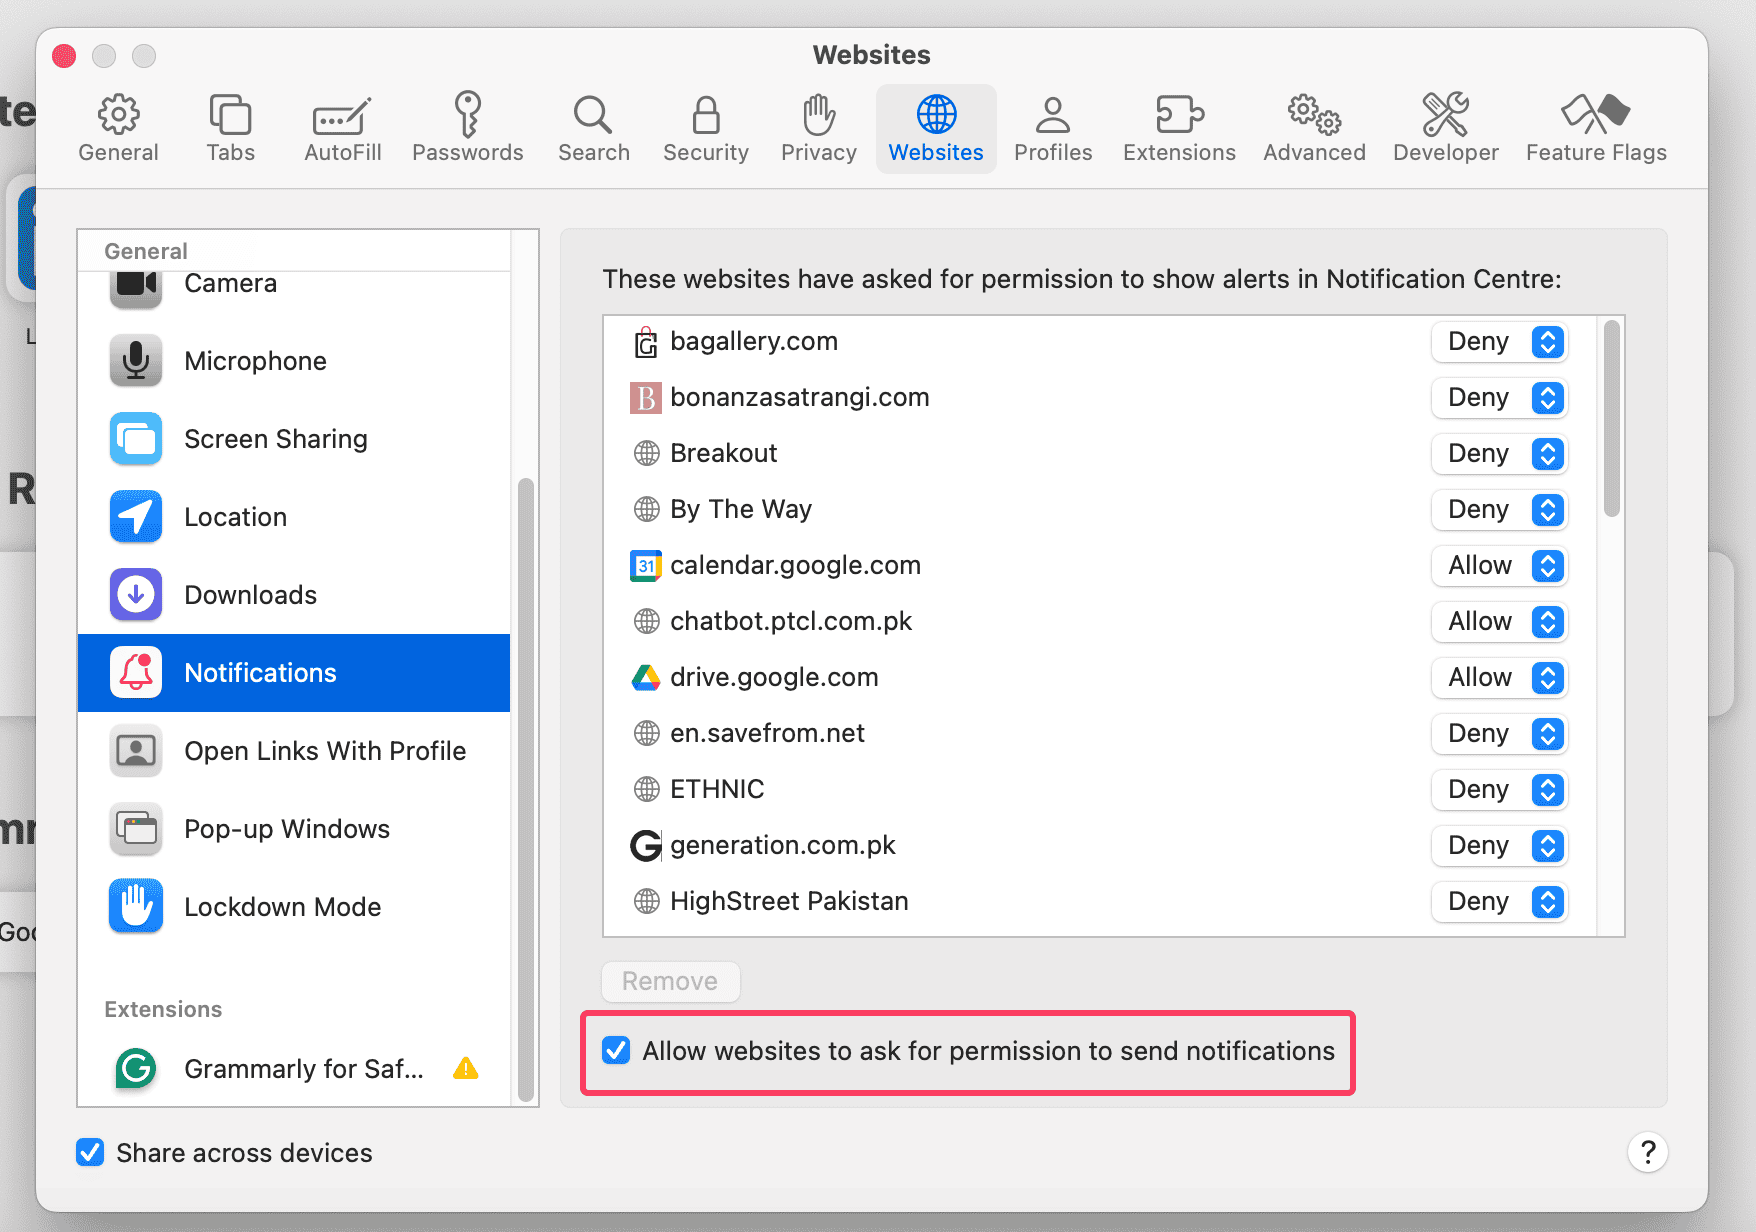This screenshot has height=1232, width=1756.
Task: Open the Passwords key icon
Action: [467, 115]
